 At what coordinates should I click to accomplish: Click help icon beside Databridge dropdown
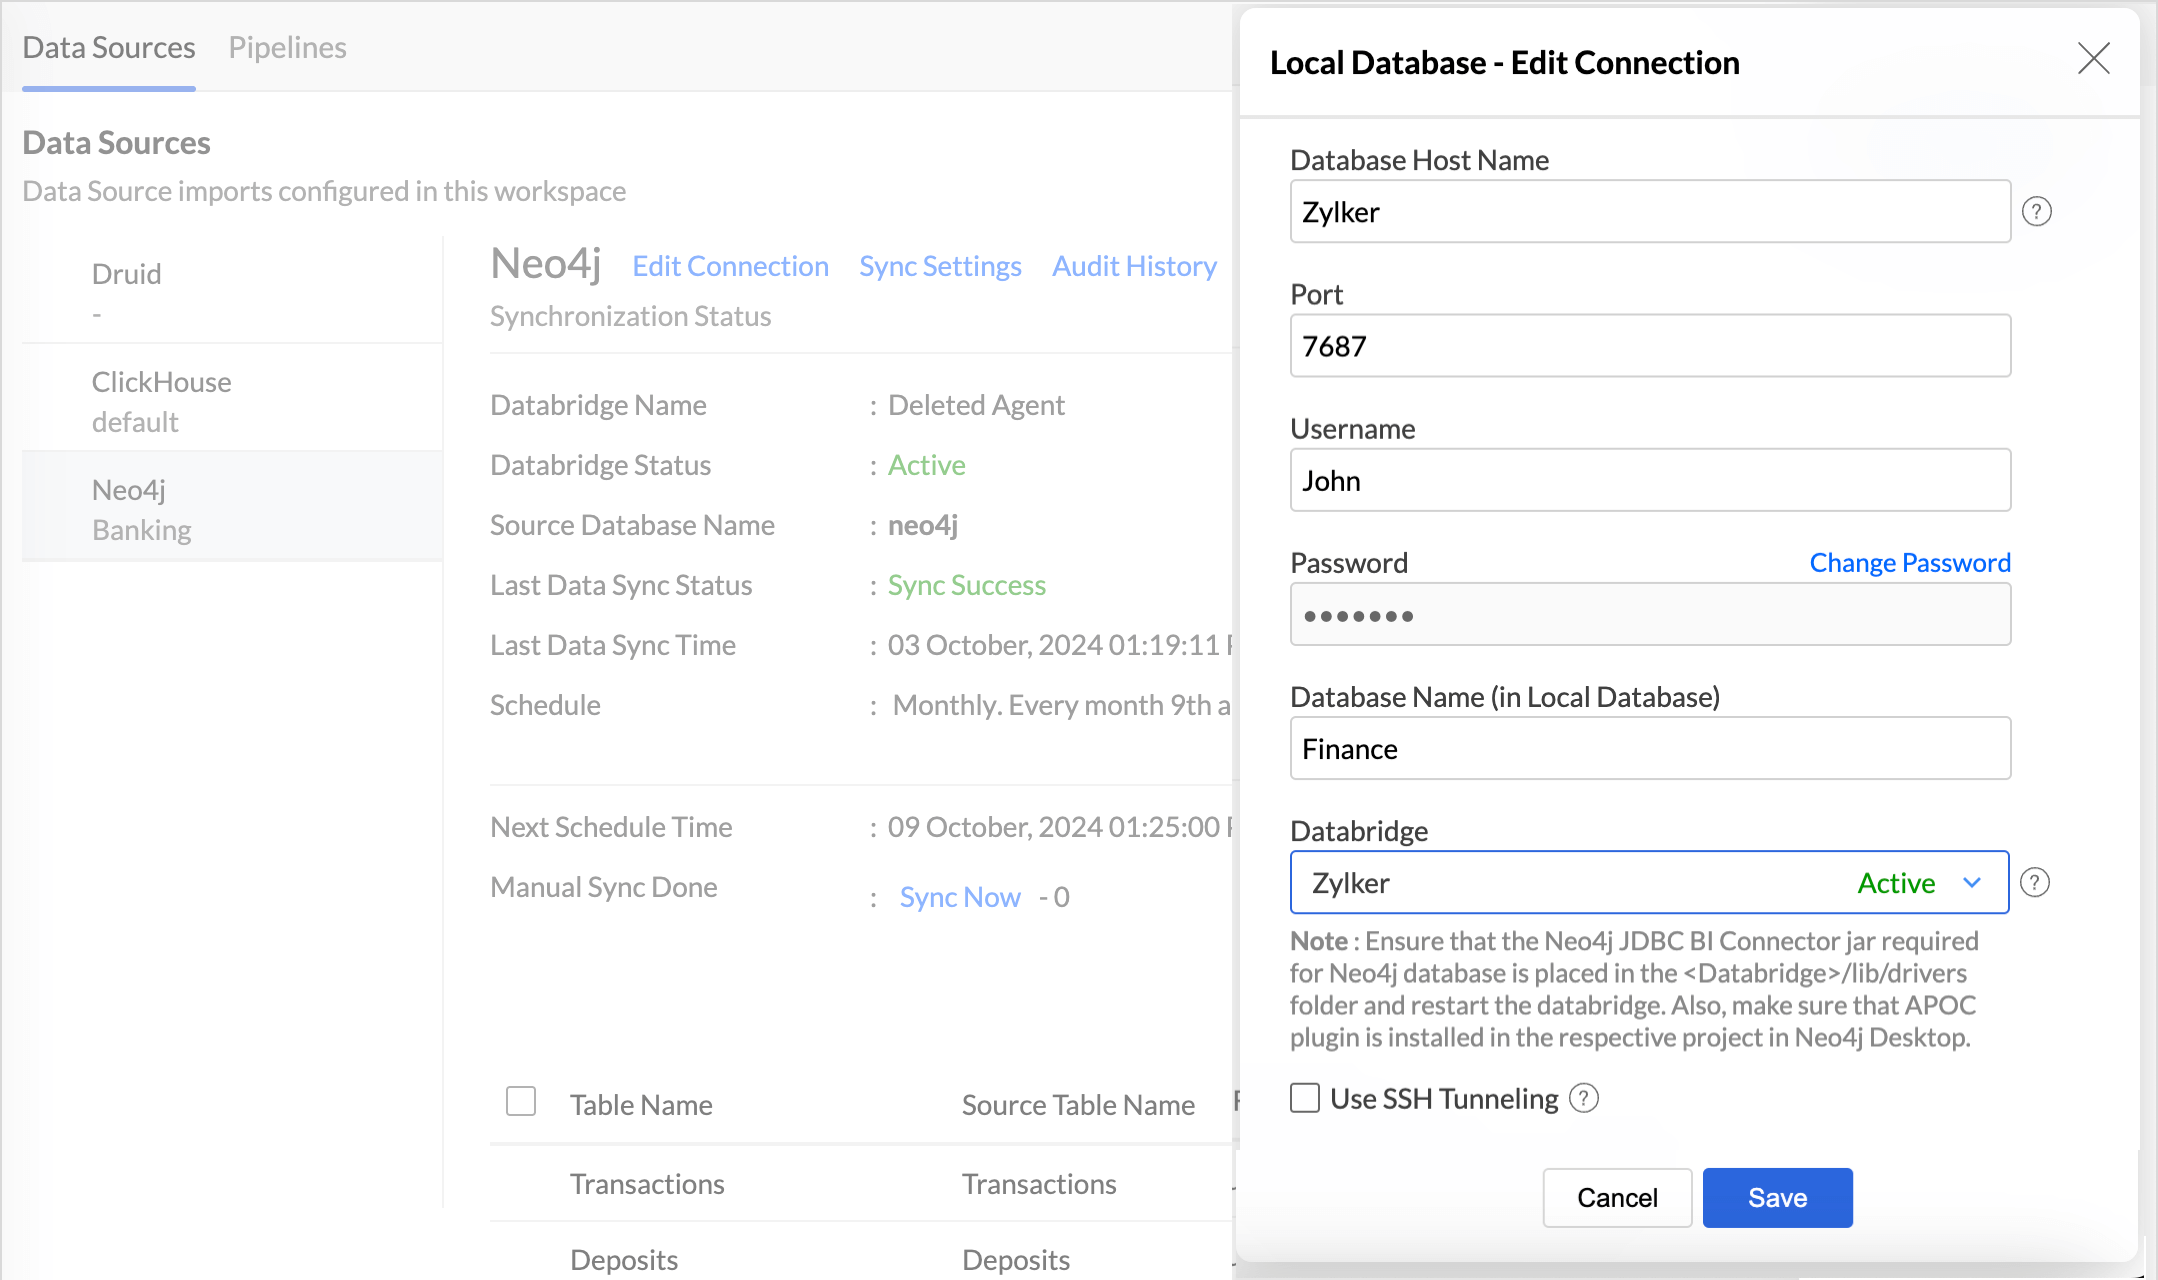point(2034,882)
